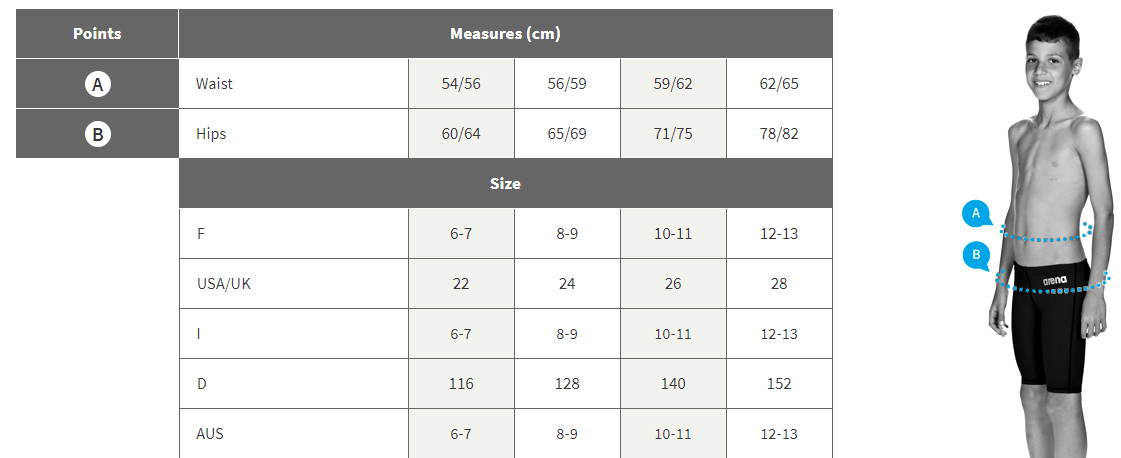Select the Waist row label

pyautogui.click(x=214, y=84)
